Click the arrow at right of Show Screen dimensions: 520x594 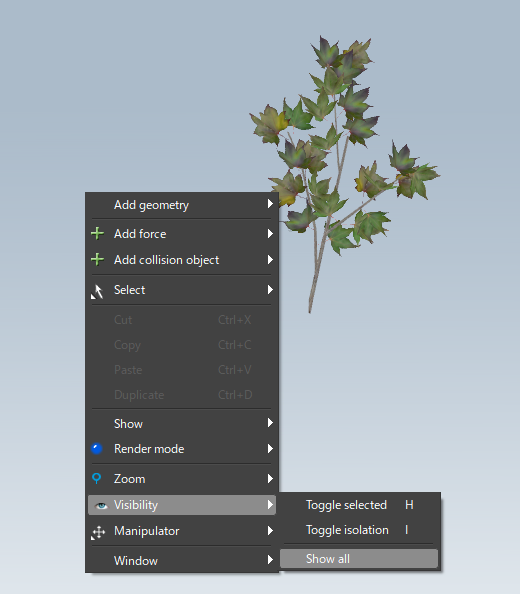270,422
